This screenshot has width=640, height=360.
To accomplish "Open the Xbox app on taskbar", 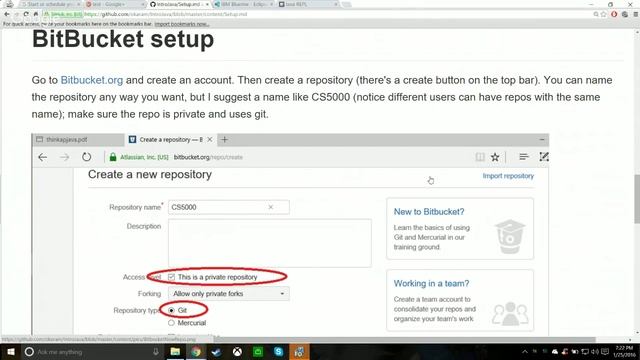I will coord(237,351).
